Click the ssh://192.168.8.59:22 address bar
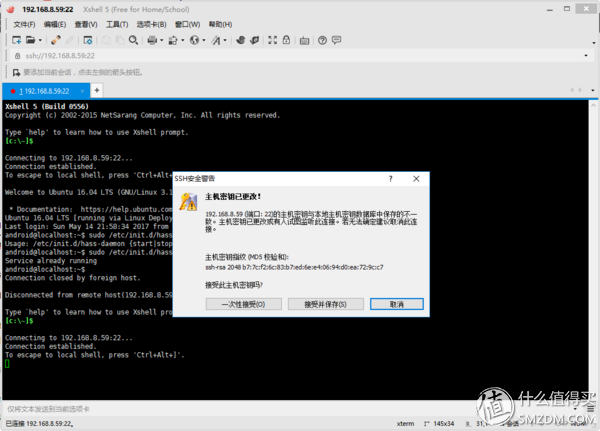The width and height of the screenshot is (600, 431). click(298, 56)
